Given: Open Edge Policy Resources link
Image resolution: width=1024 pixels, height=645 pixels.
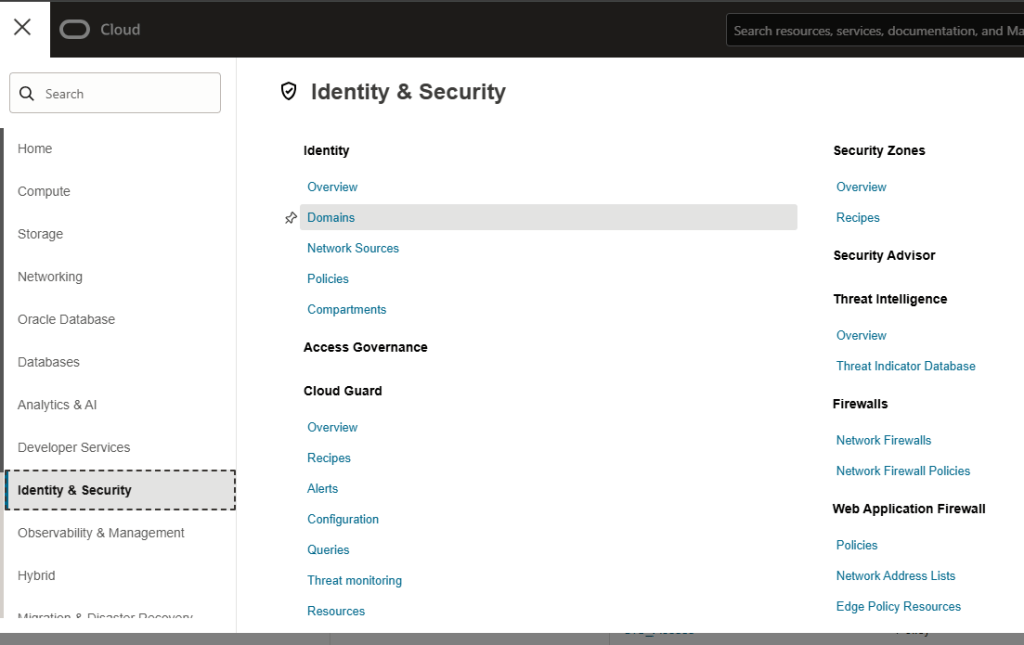Looking at the screenshot, I should [898, 607].
